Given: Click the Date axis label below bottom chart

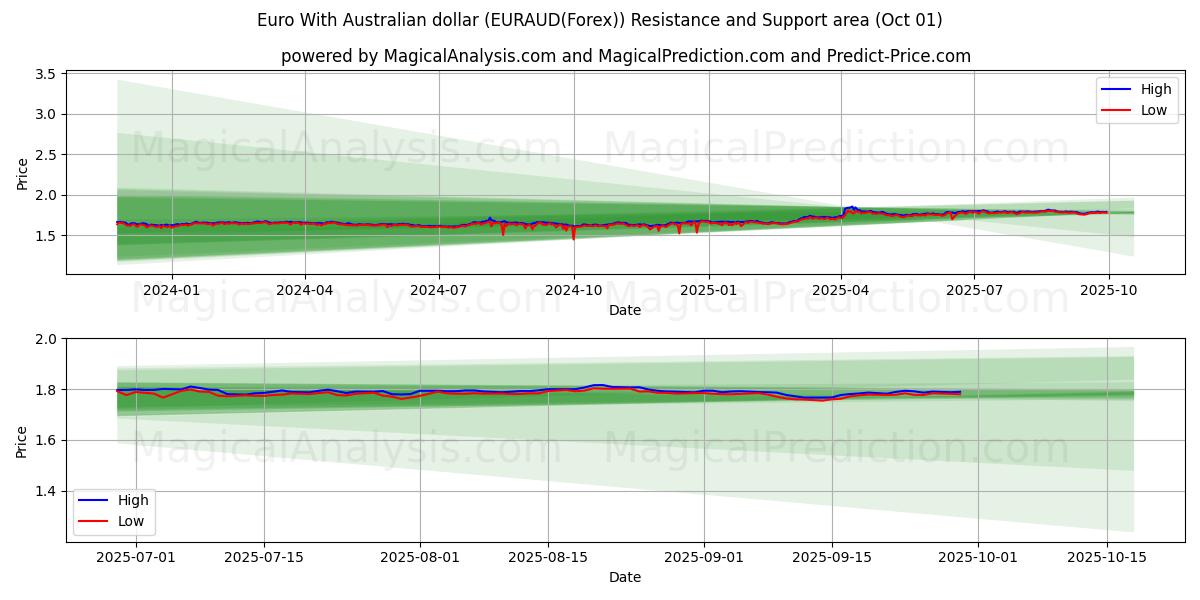Looking at the screenshot, I should coord(625,577).
